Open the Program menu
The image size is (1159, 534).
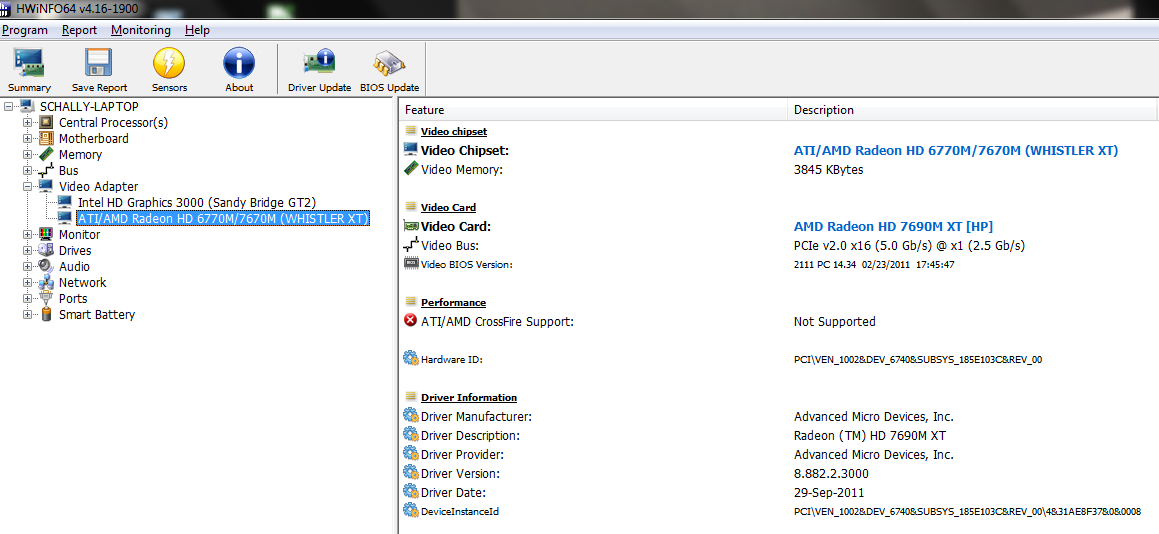point(24,30)
